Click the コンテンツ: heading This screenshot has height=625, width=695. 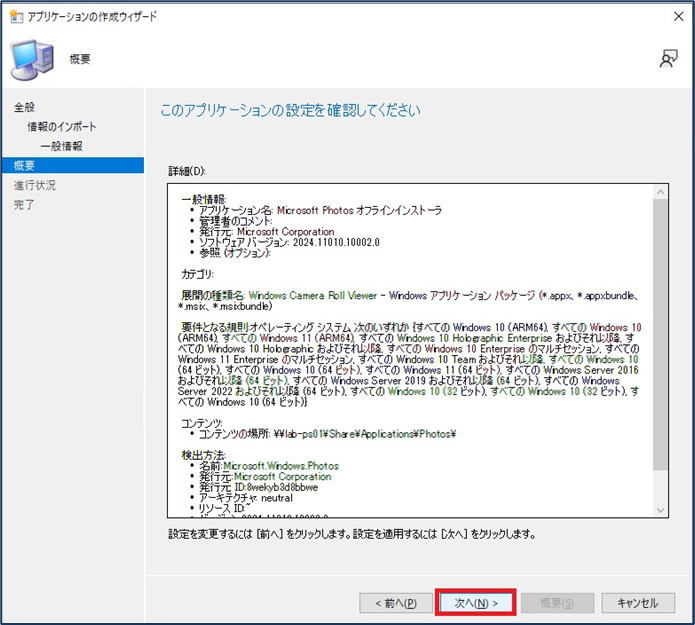[x=202, y=423]
